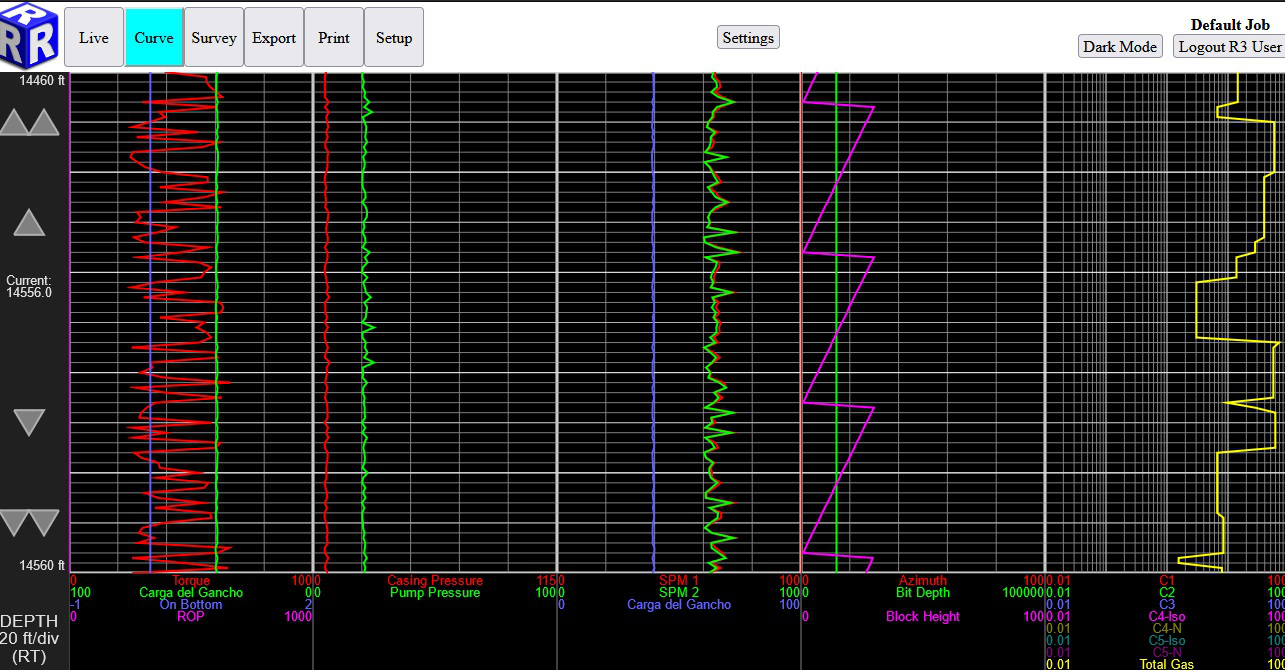Screen dimensions: 1287x672
Task: Step up with the single up arrow
Action: pos(29,222)
